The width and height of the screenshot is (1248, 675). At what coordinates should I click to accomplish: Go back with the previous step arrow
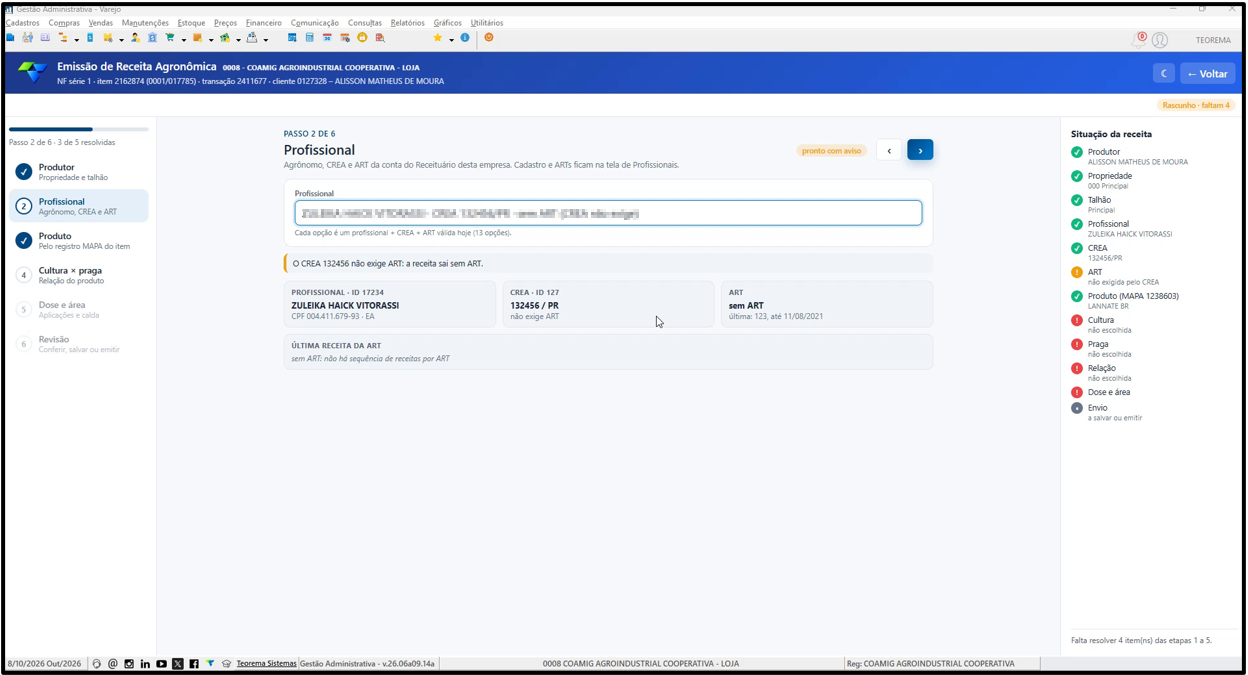(889, 150)
